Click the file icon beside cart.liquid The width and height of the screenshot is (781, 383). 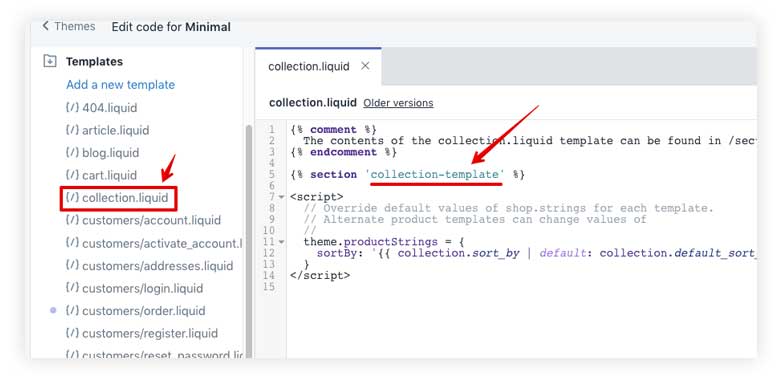click(x=72, y=175)
